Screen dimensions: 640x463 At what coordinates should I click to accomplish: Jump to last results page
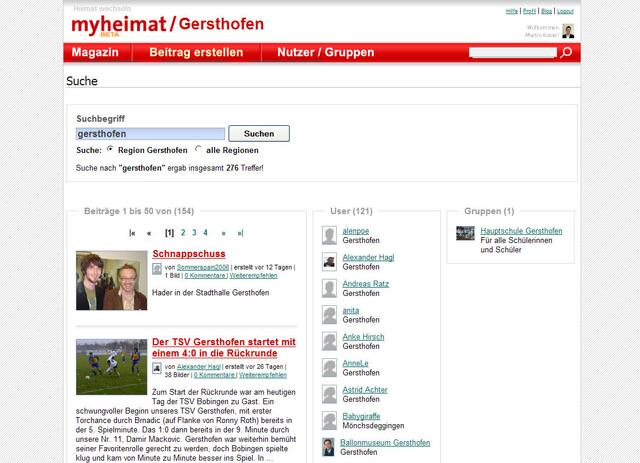tap(240, 233)
